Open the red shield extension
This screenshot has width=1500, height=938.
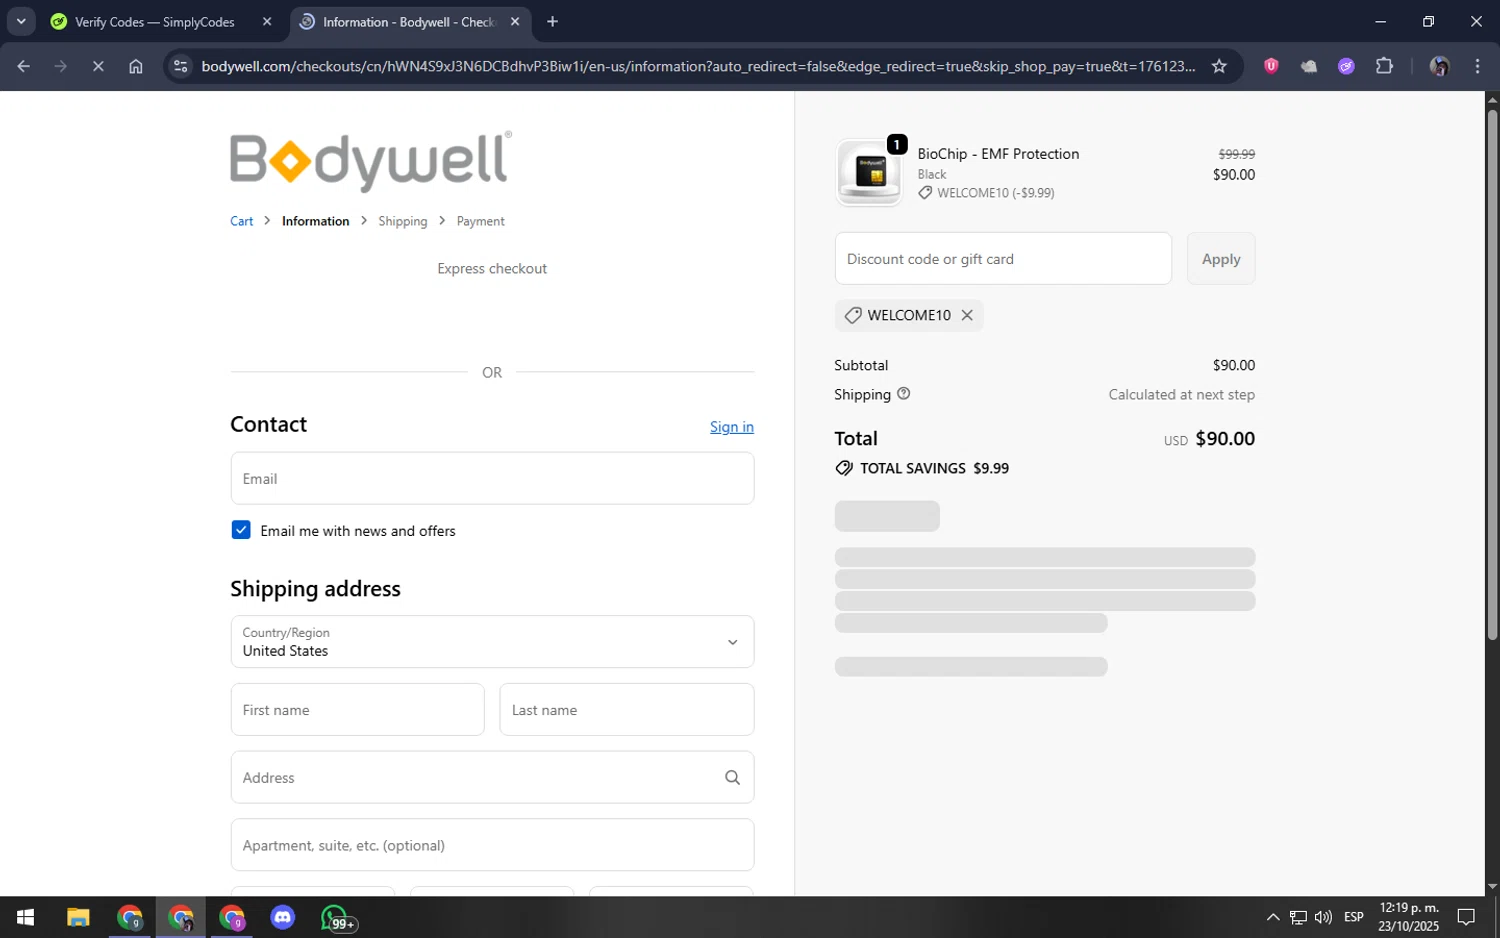point(1271,66)
